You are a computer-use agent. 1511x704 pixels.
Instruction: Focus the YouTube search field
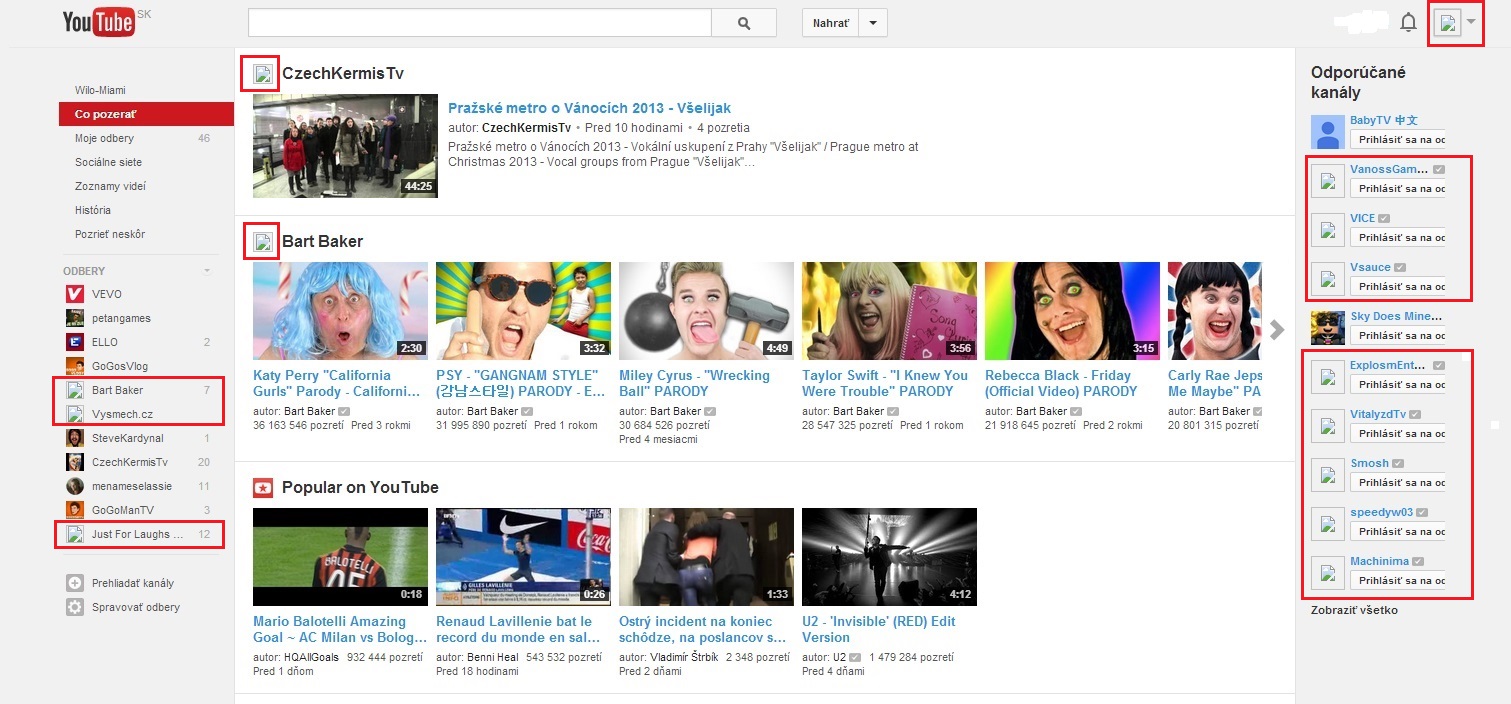coord(479,23)
